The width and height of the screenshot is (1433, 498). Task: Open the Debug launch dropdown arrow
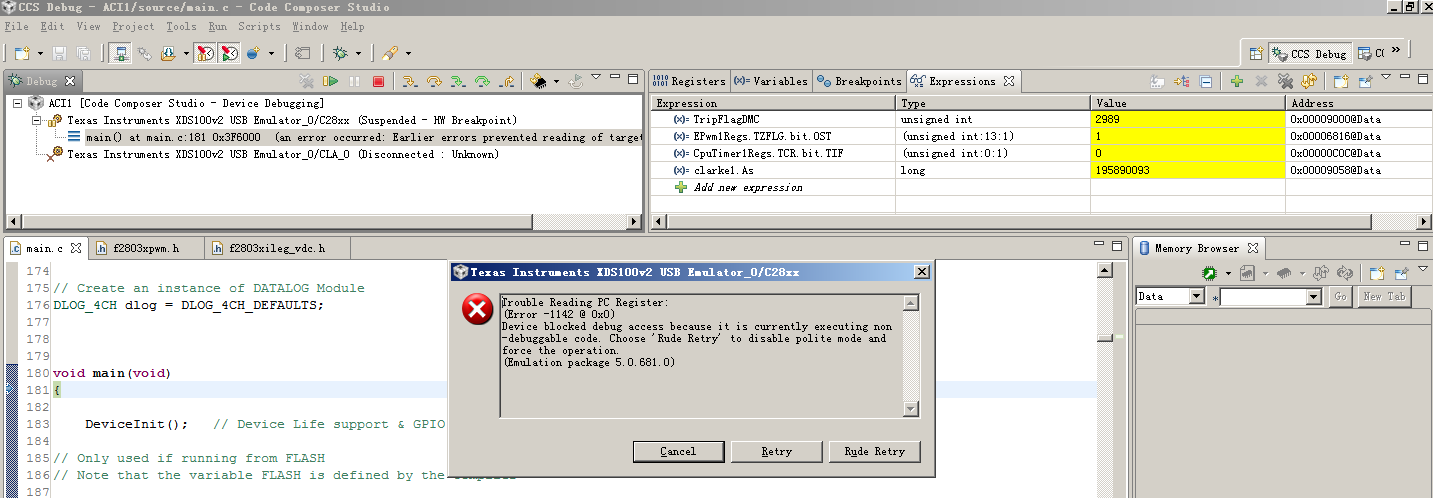357,53
